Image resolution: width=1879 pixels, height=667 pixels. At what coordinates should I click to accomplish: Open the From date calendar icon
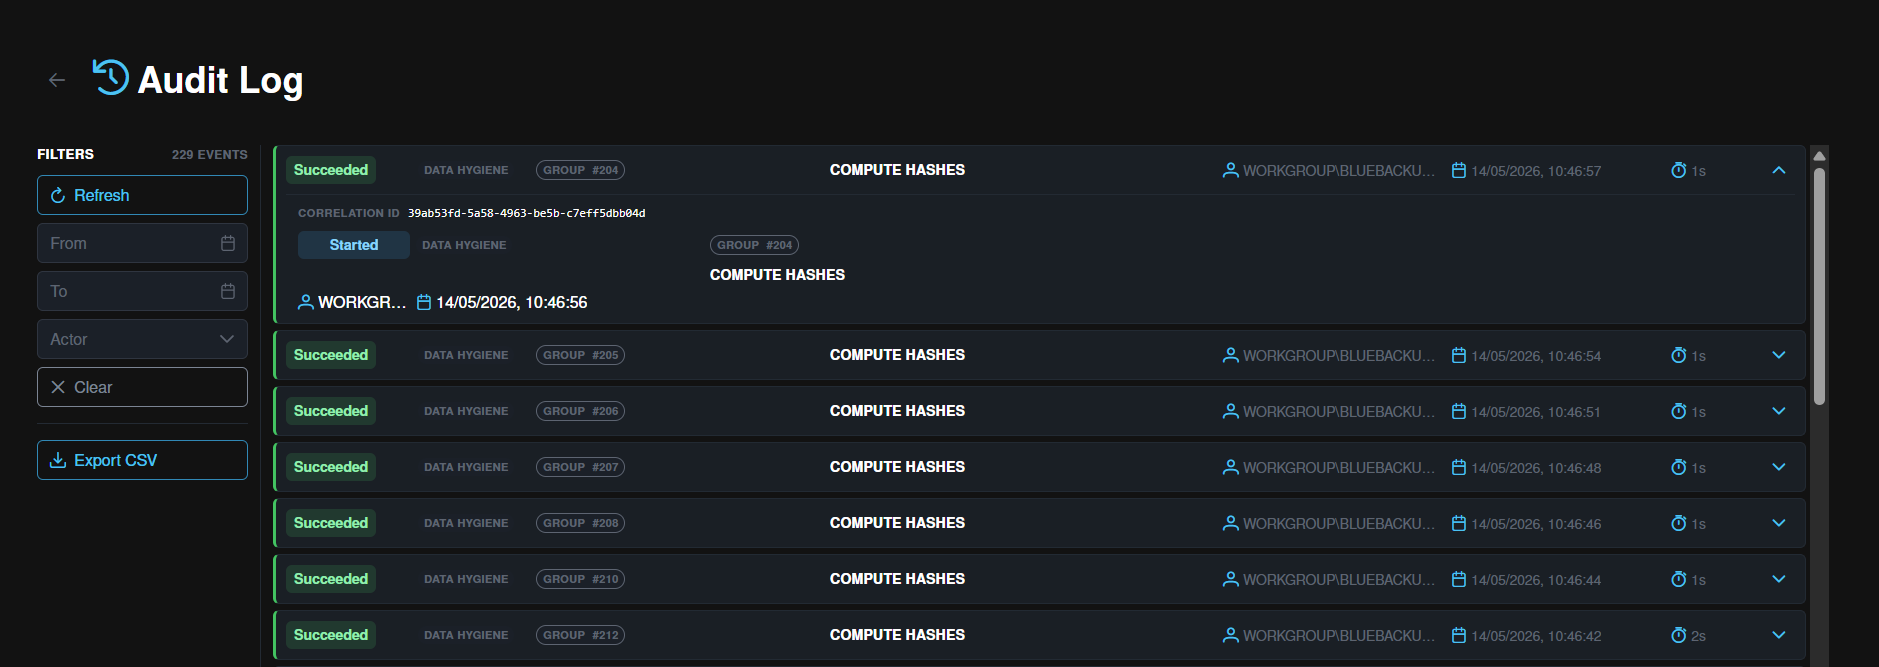point(228,243)
